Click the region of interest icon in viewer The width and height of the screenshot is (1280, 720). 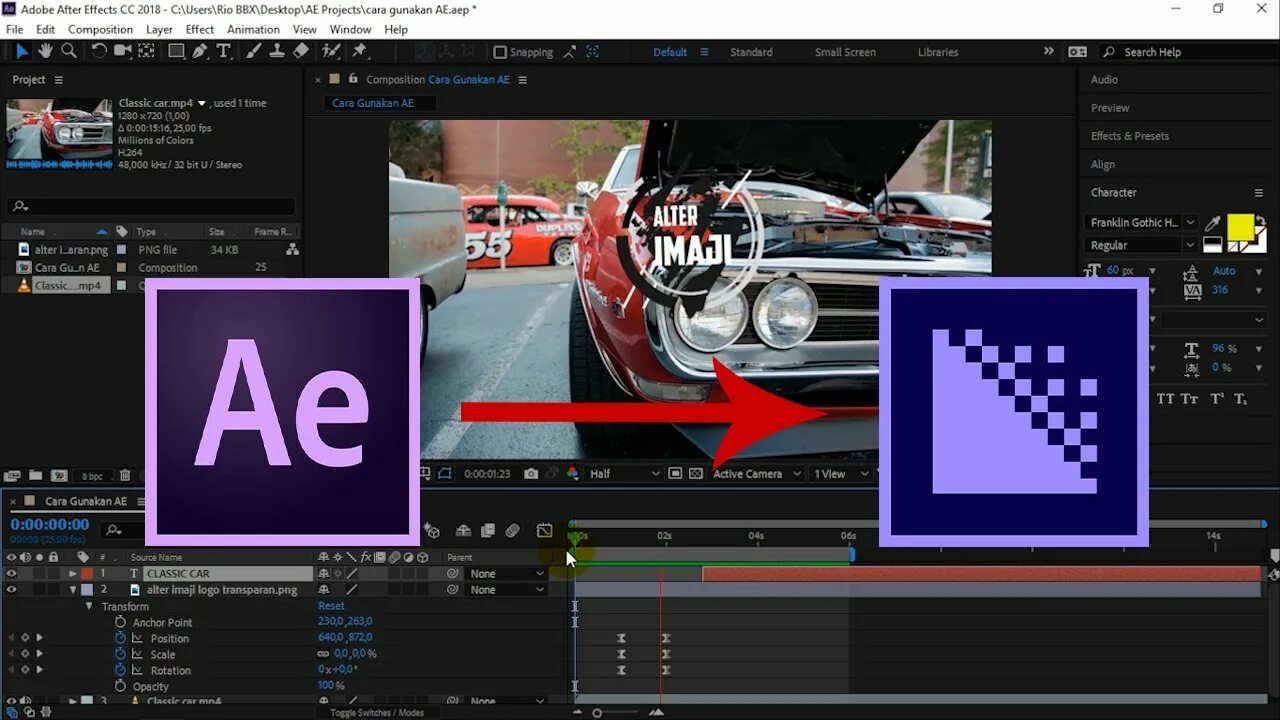[675, 474]
